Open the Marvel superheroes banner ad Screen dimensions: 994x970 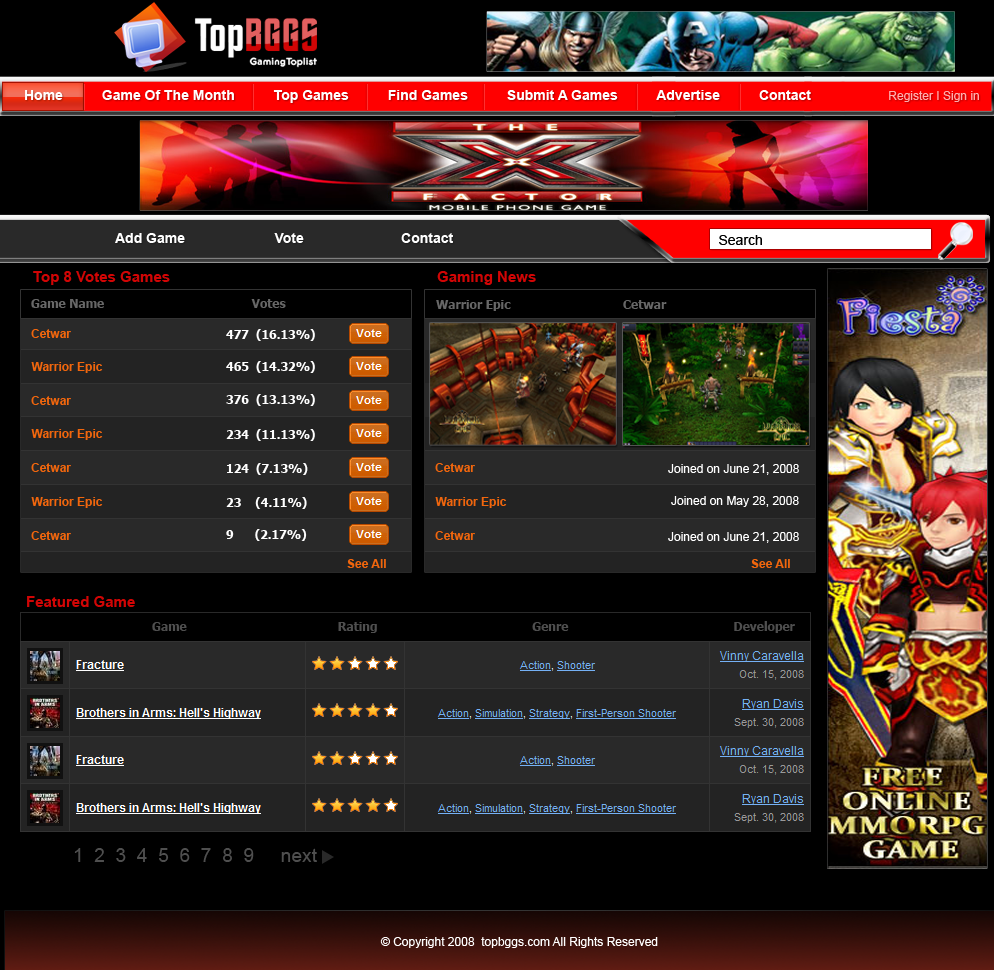tap(720, 41)
